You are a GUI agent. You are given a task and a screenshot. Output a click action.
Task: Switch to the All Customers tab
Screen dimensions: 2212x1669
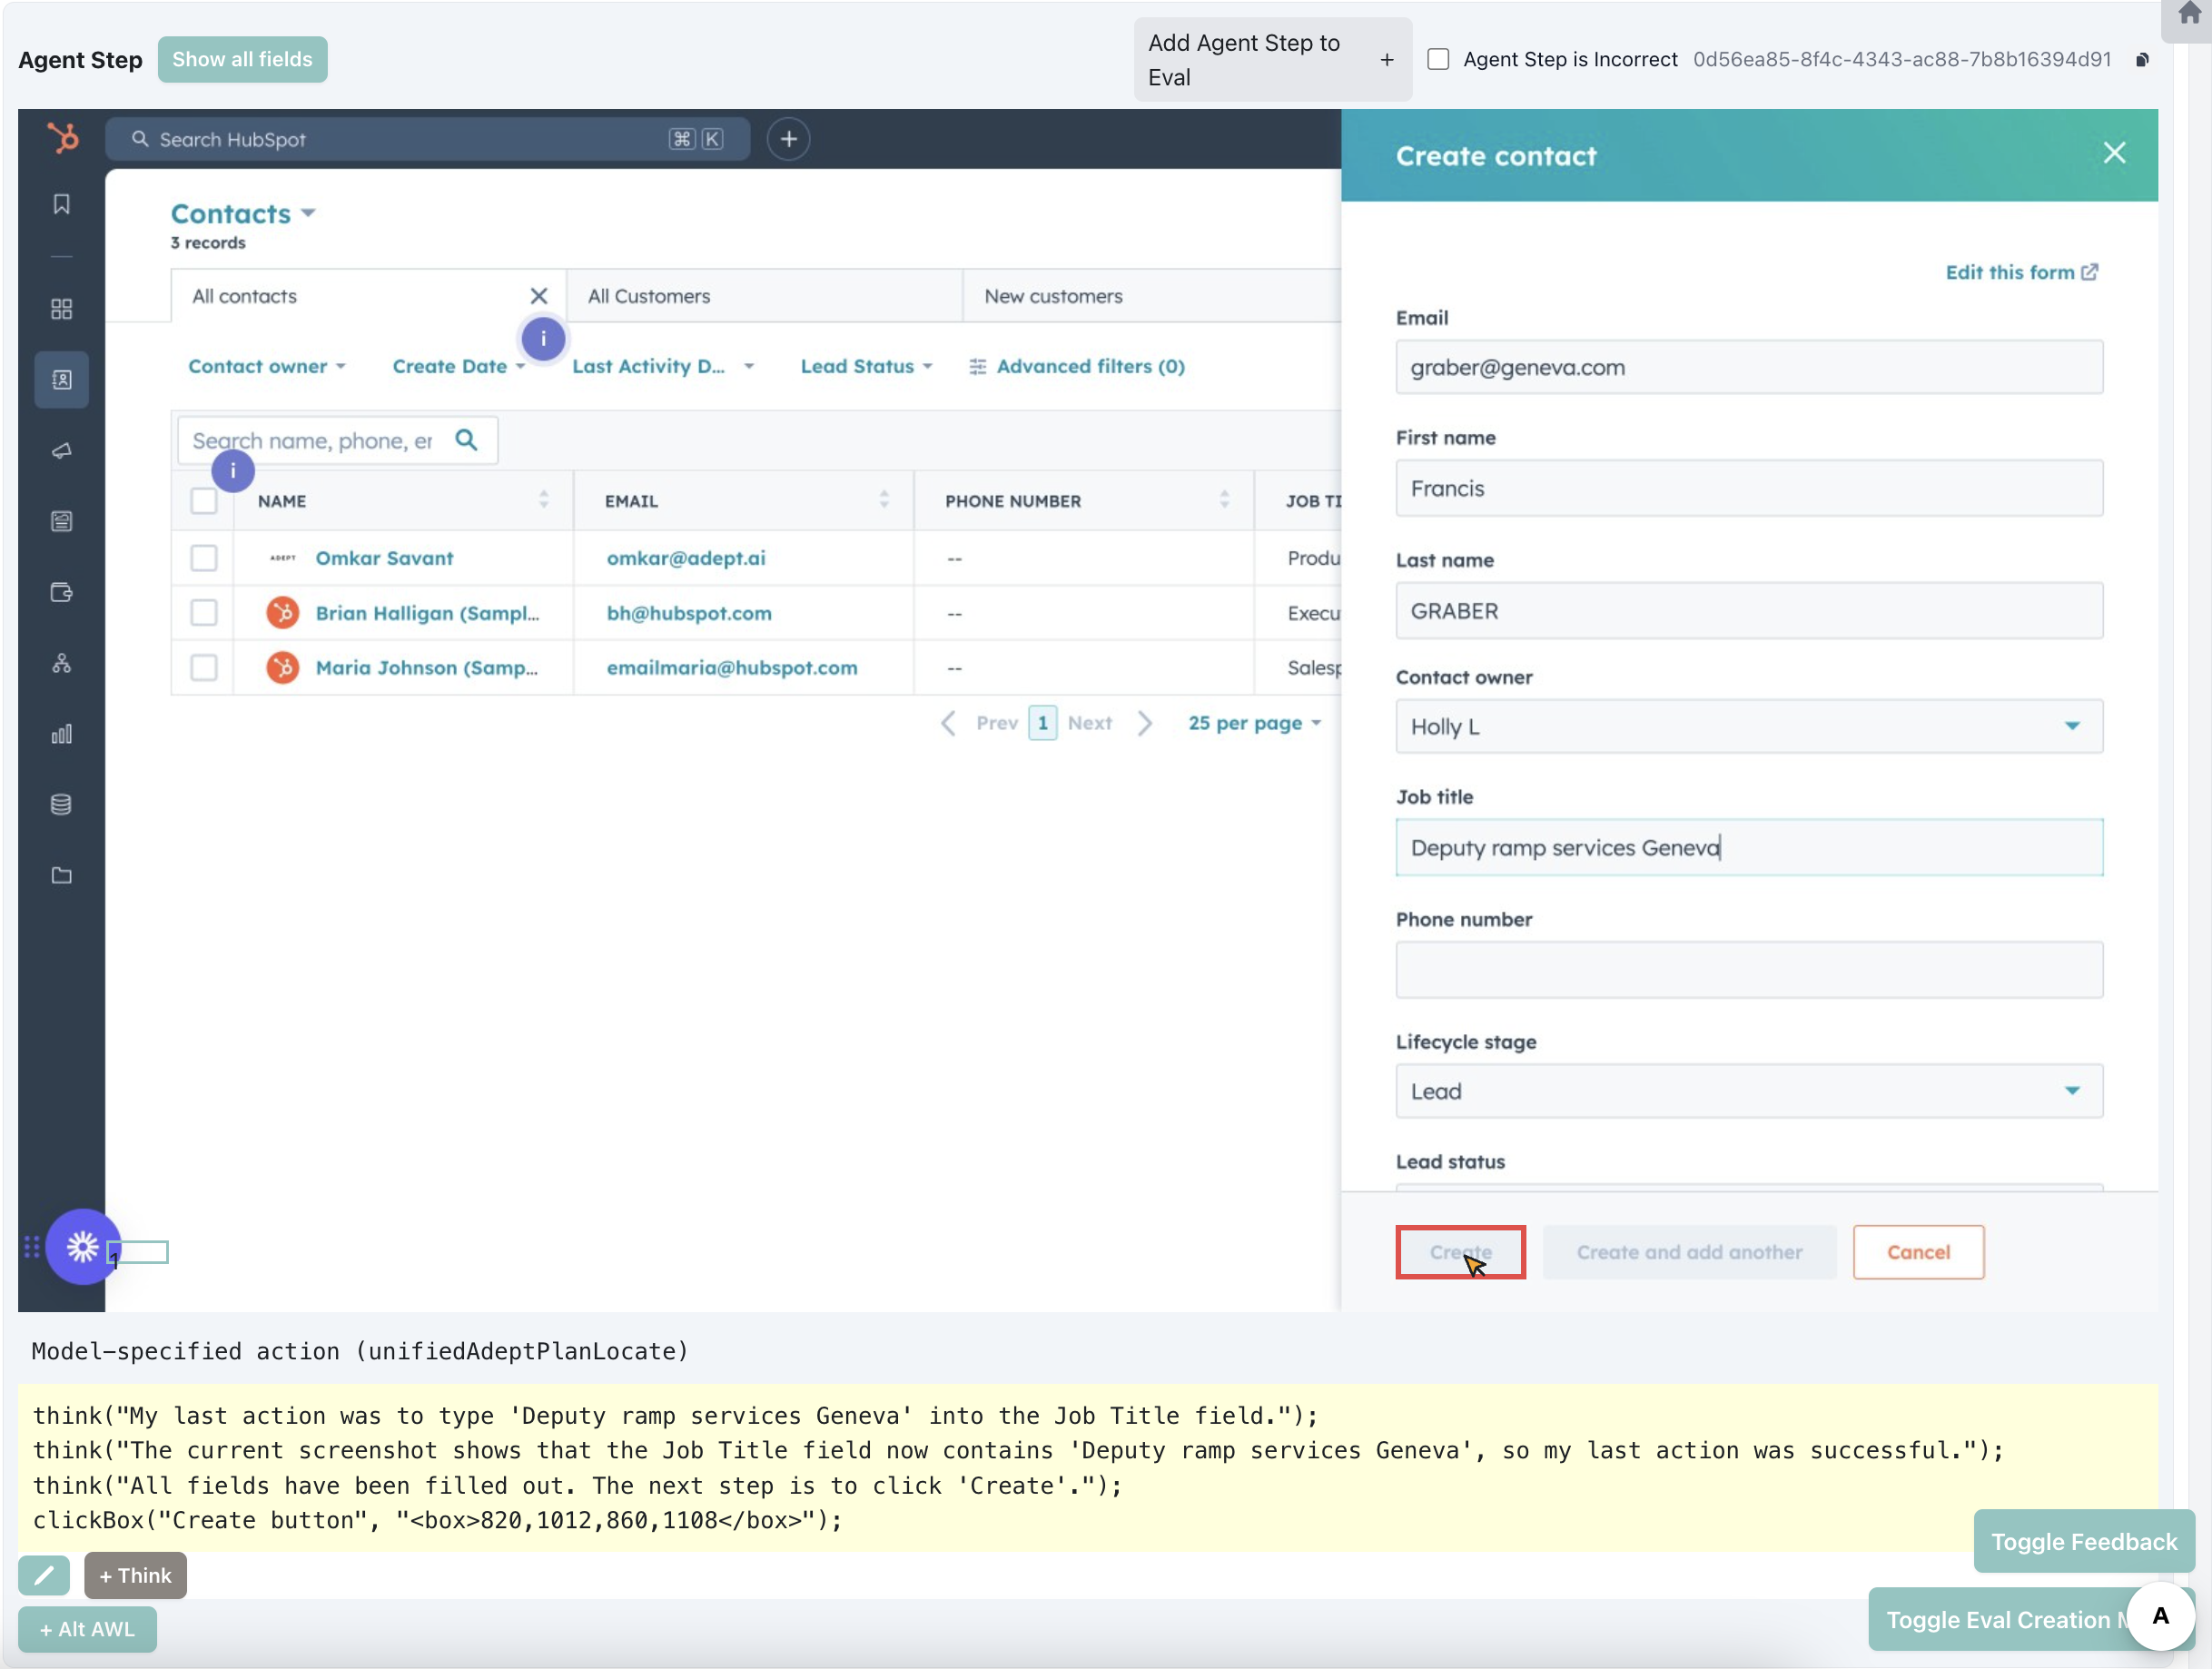pyautogui.click(x=649, y=296)
